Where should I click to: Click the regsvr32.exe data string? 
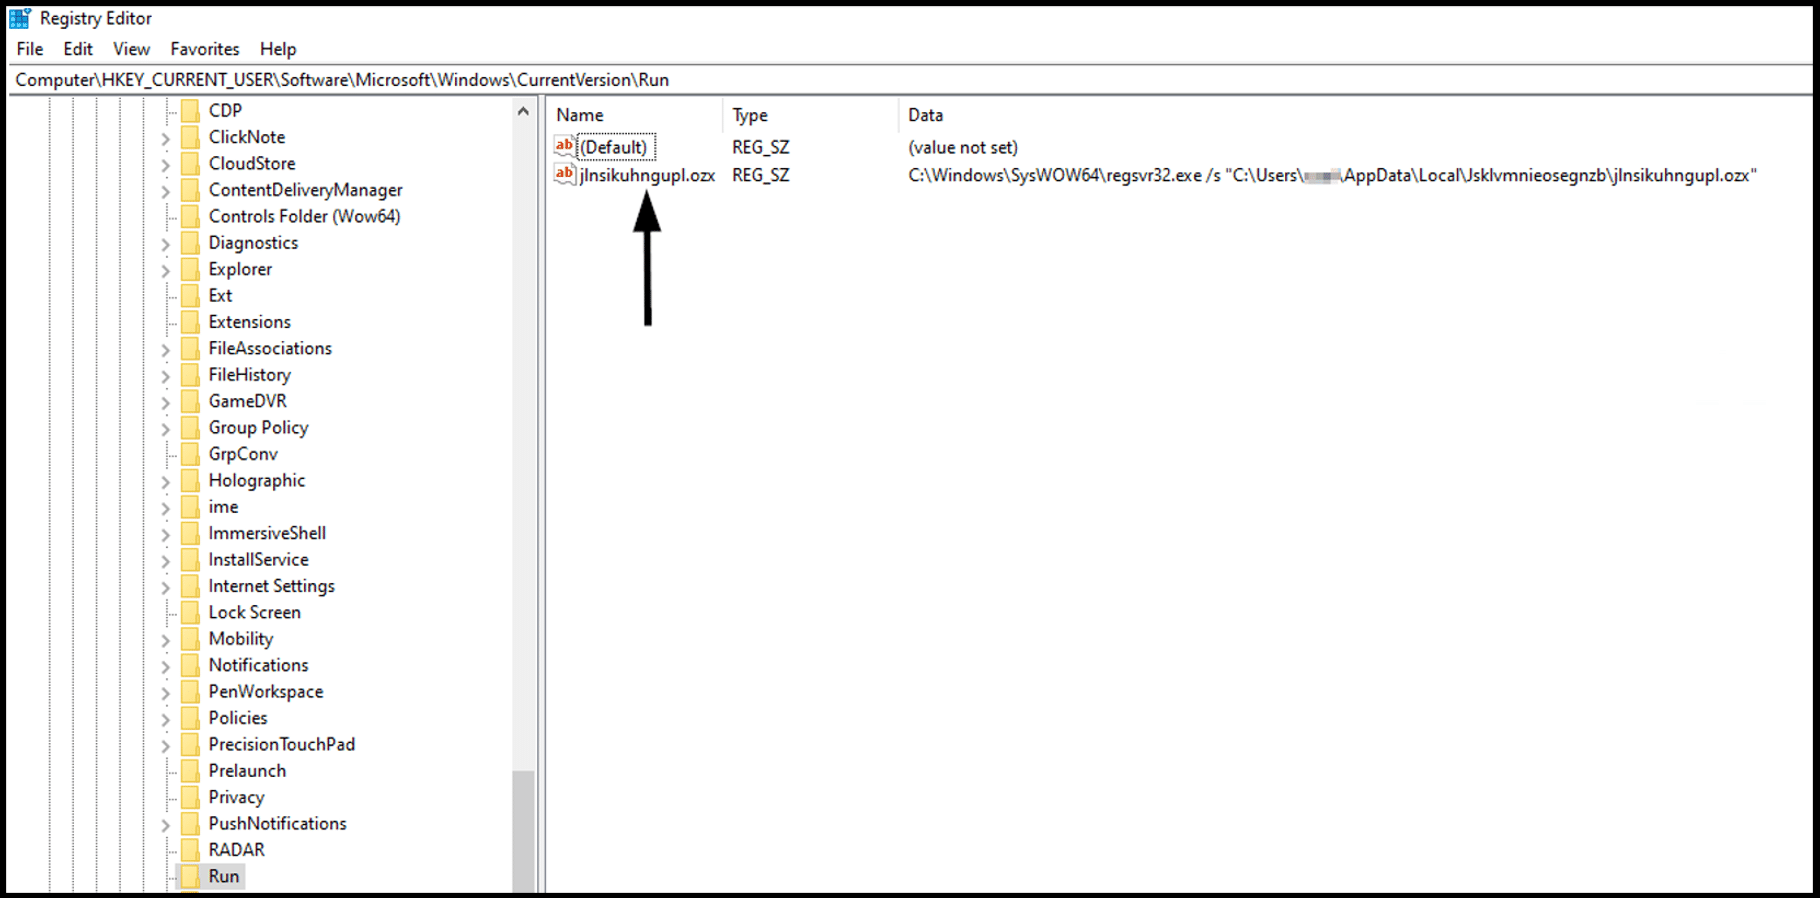[x=1332, y=175]
